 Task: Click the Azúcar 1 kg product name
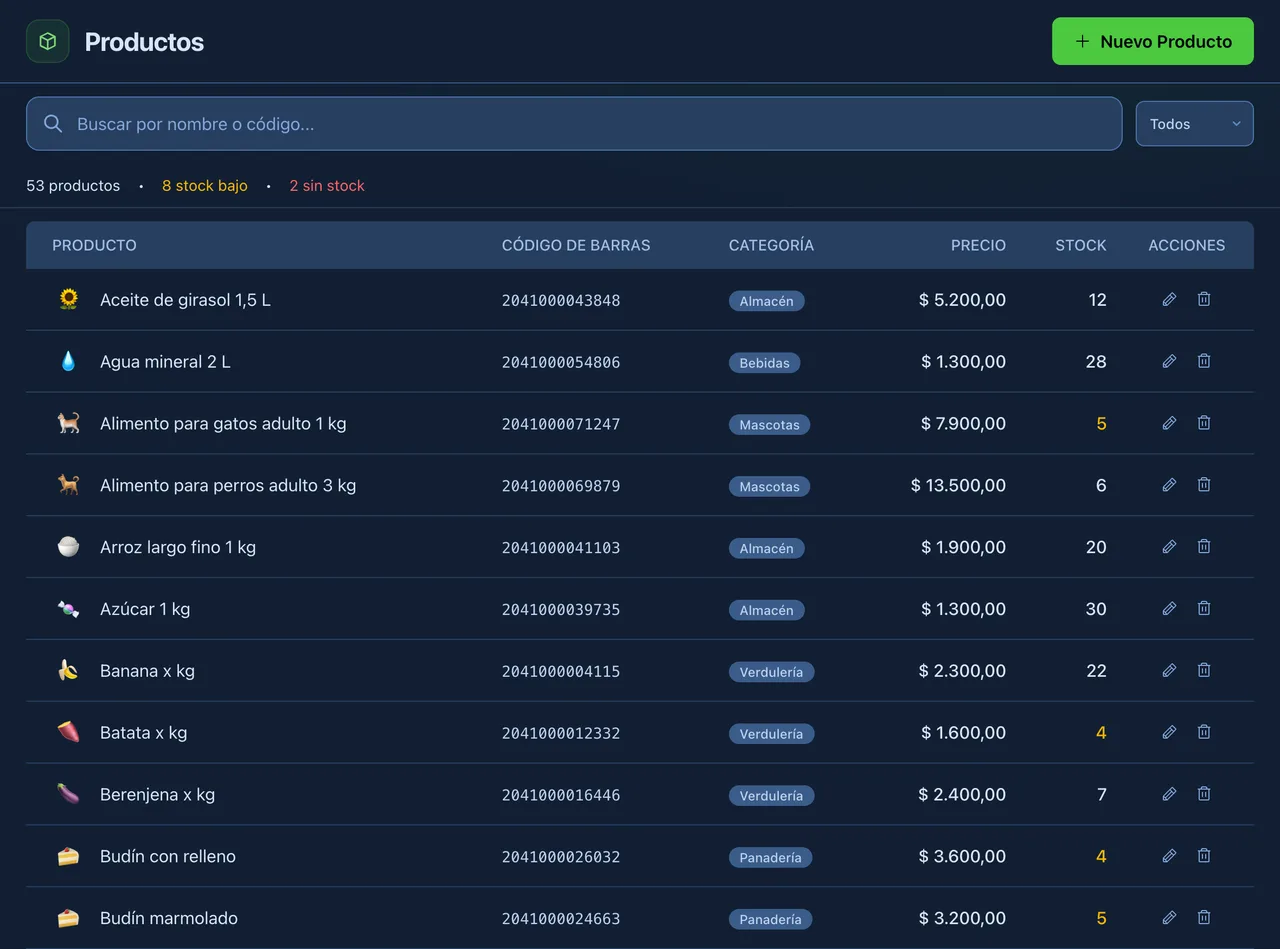(x=145, y=609)
